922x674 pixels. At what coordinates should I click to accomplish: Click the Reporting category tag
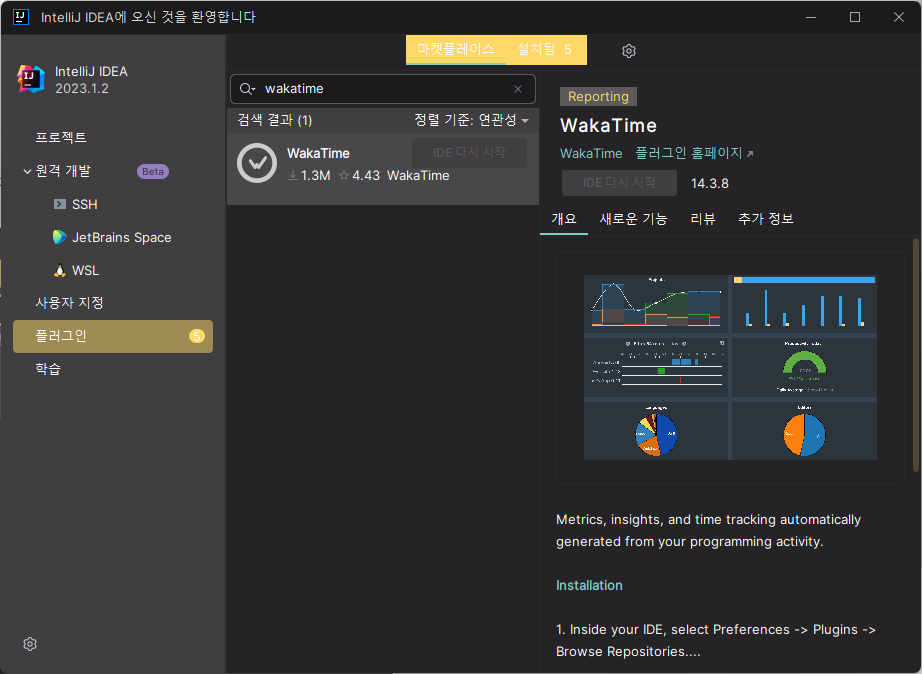pos(598,96)
